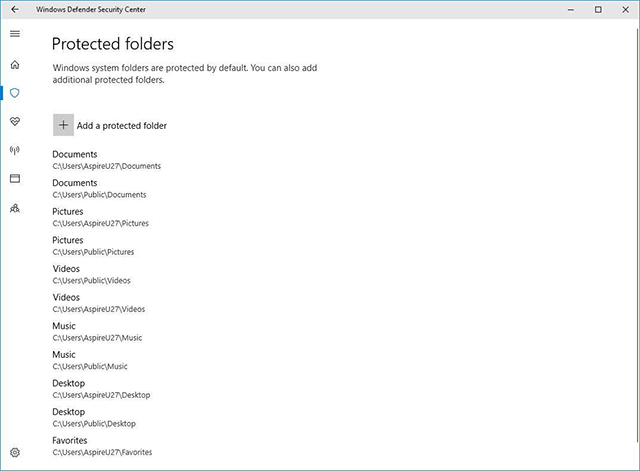Select Desktop folder under Public
The width and height of the screenshot is (640, 471).
tap(94, 417)
